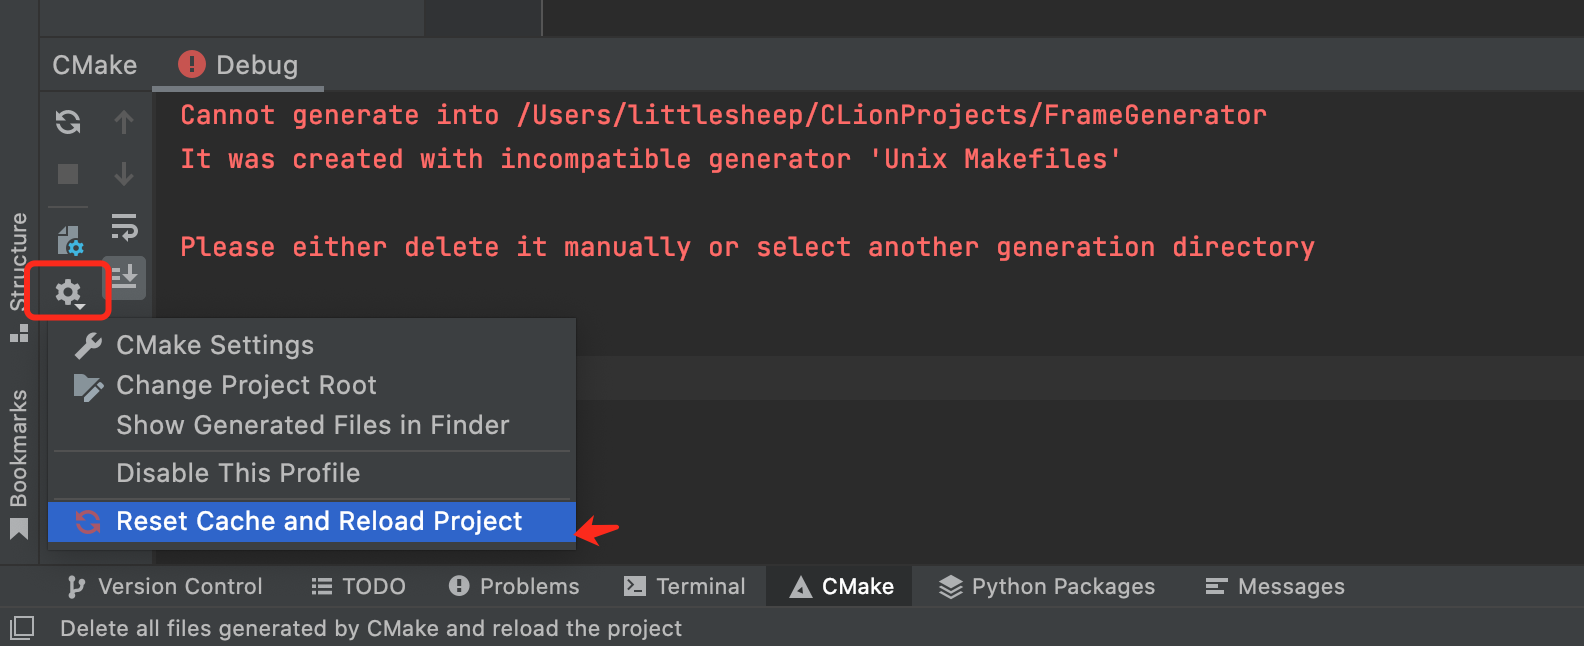Reload the CMake project with circular arrows icon

67,122
